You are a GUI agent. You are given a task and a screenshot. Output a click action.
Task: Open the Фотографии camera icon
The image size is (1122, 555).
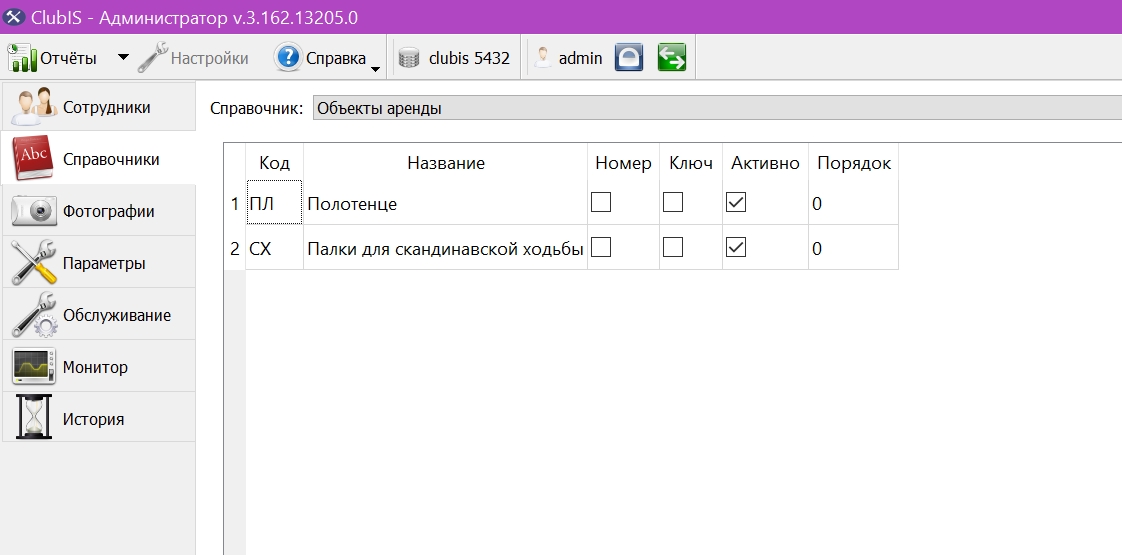(34, 210)
